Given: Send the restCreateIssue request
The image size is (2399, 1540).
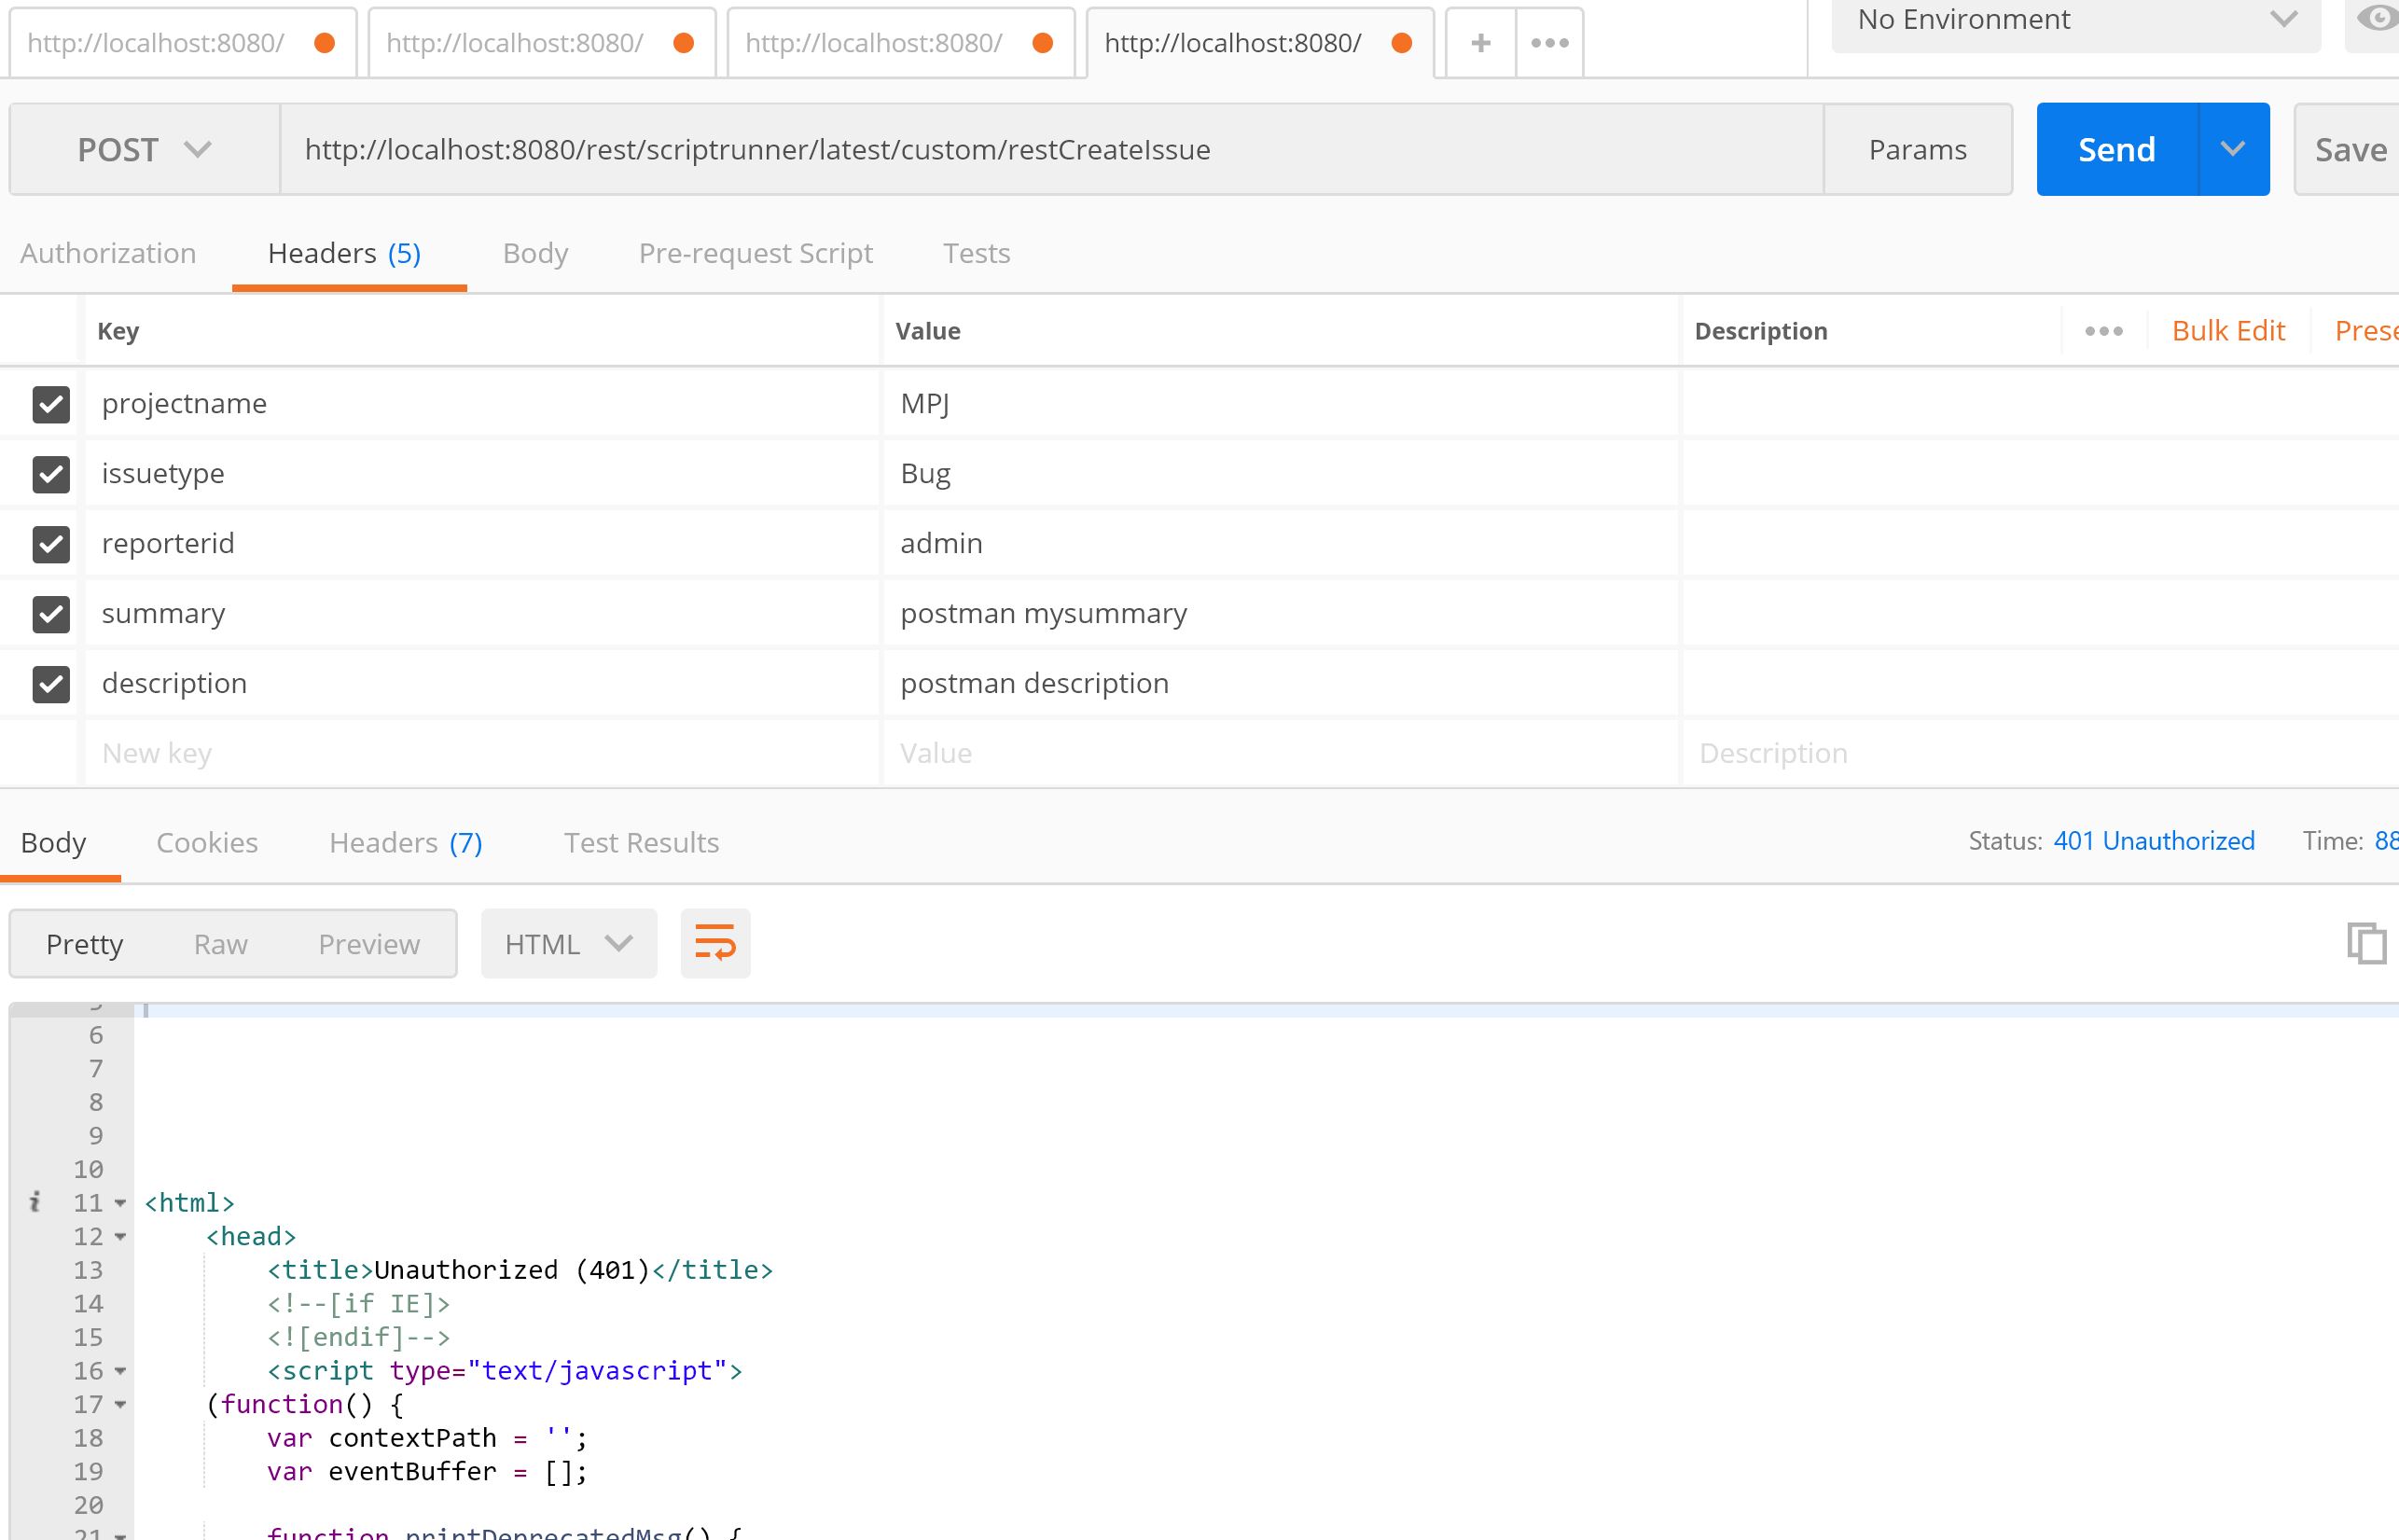Looking at the screenshot, I should (2117, 149).
